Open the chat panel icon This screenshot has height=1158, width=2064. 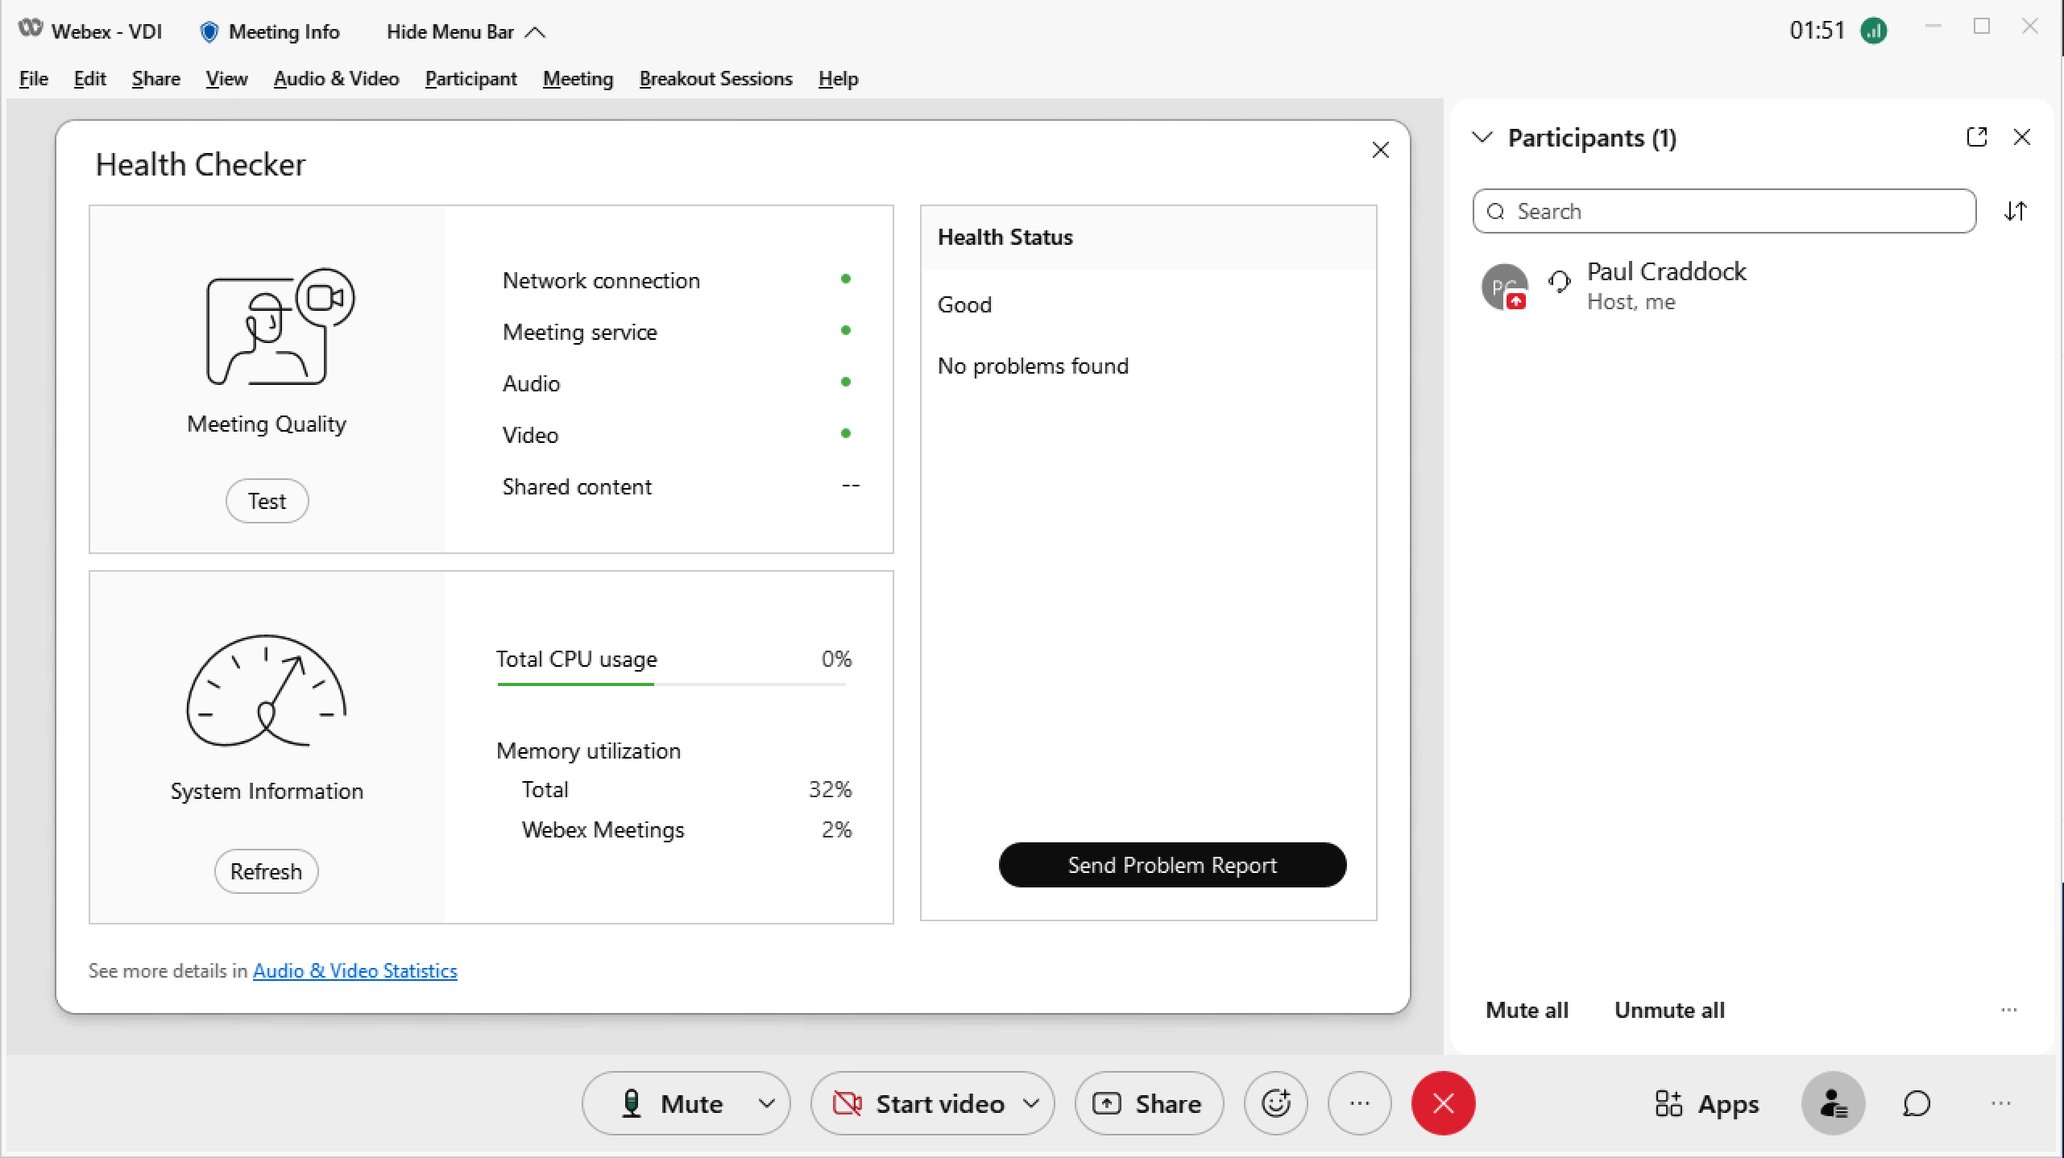[1917, 1103]
